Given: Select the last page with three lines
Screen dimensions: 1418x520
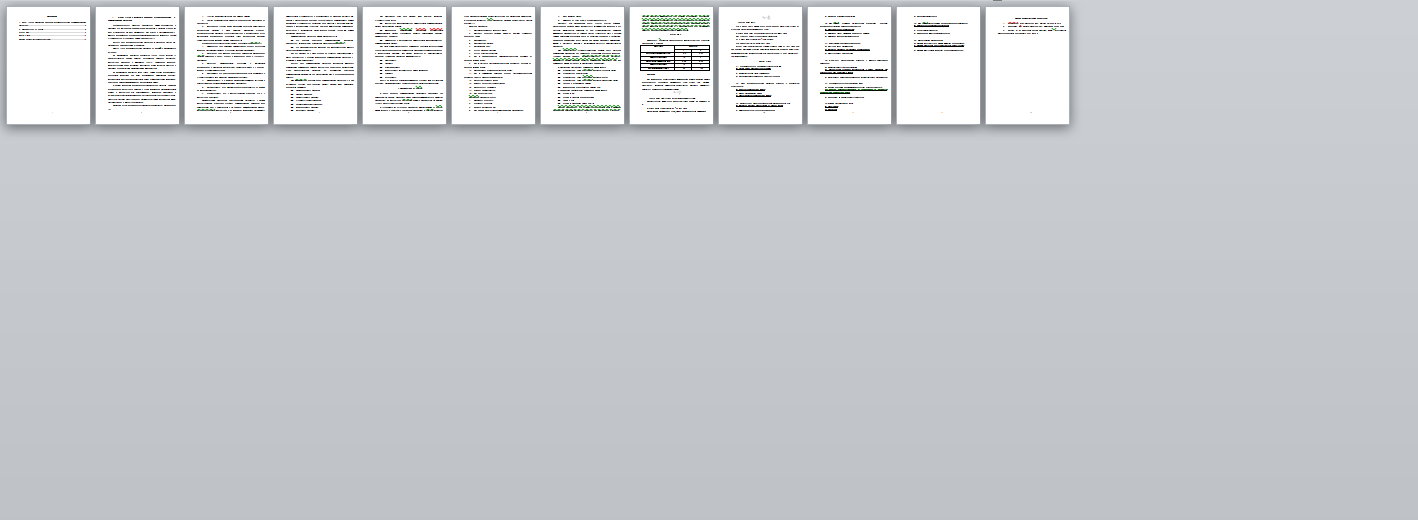Looking at the screenshot, I should (1027, 66).
